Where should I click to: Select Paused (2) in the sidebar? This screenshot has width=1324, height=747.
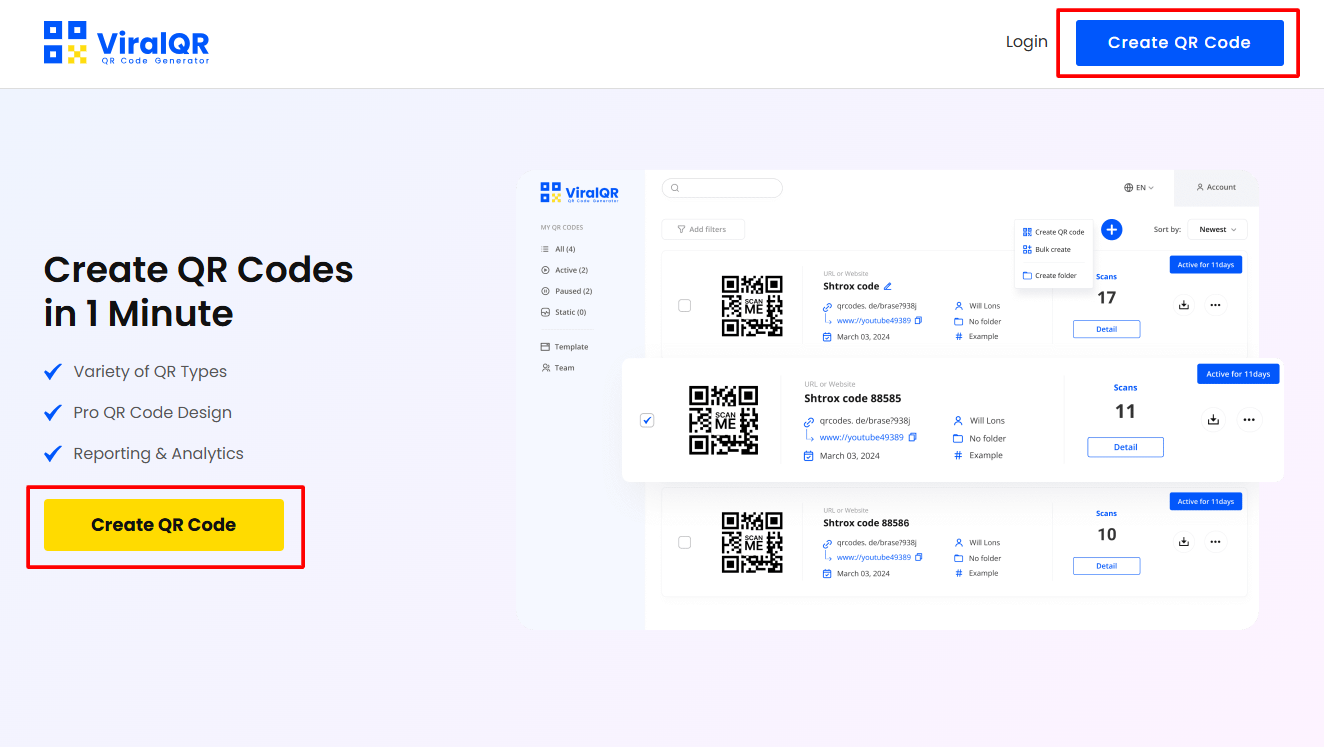(x=566, y=291)
